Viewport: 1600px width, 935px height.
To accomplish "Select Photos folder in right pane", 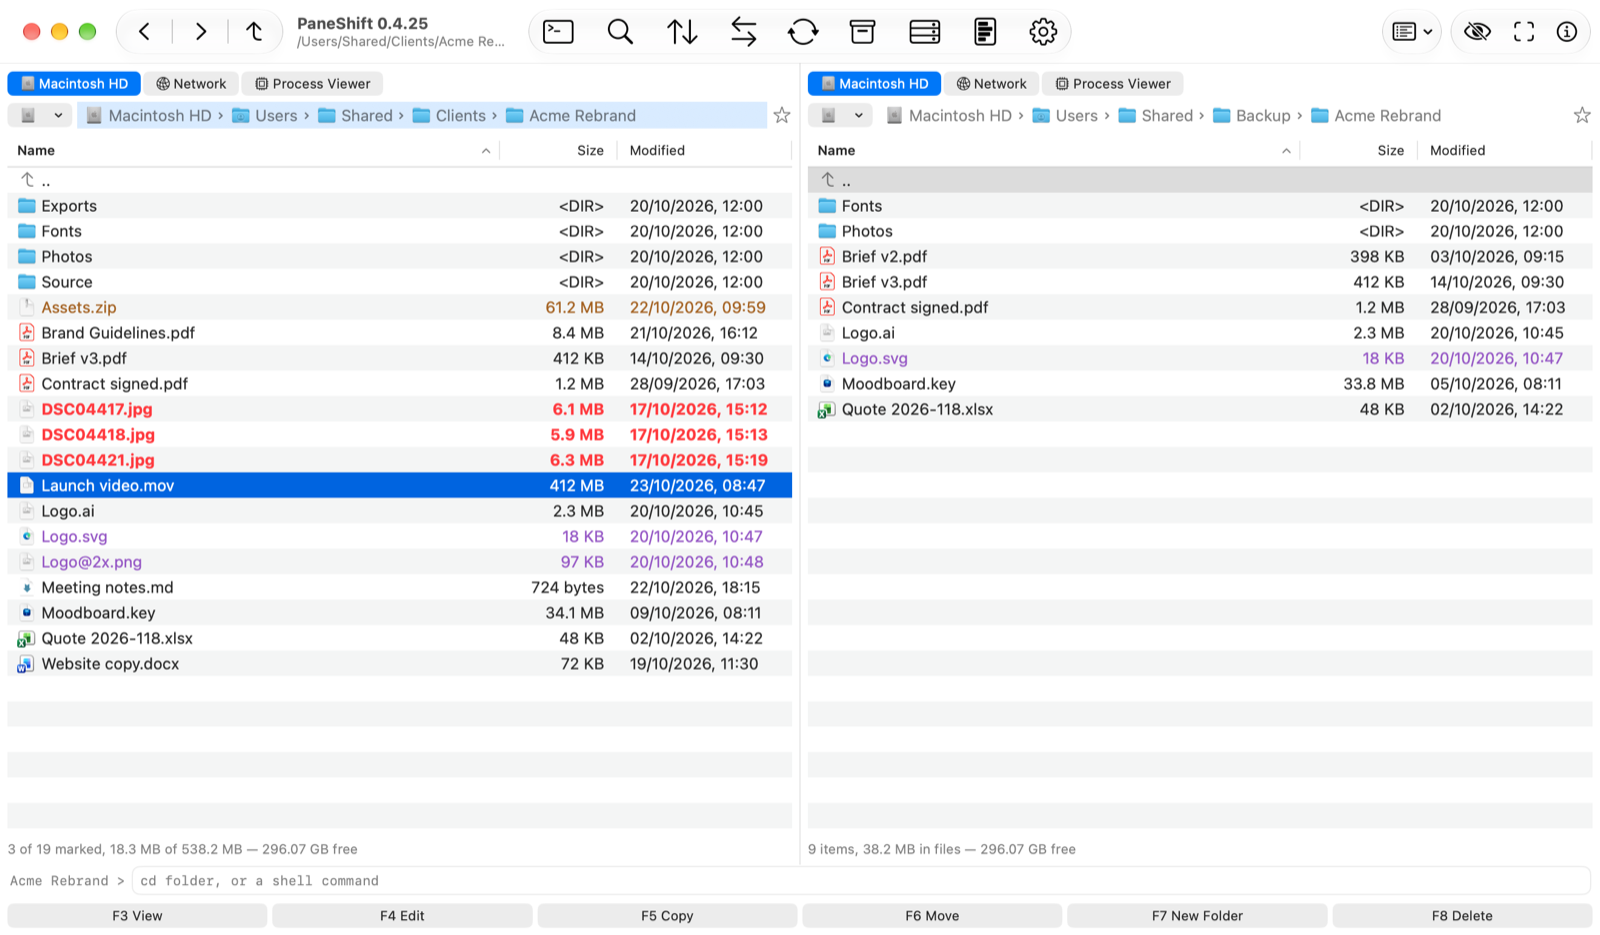I will point(1200,231).
